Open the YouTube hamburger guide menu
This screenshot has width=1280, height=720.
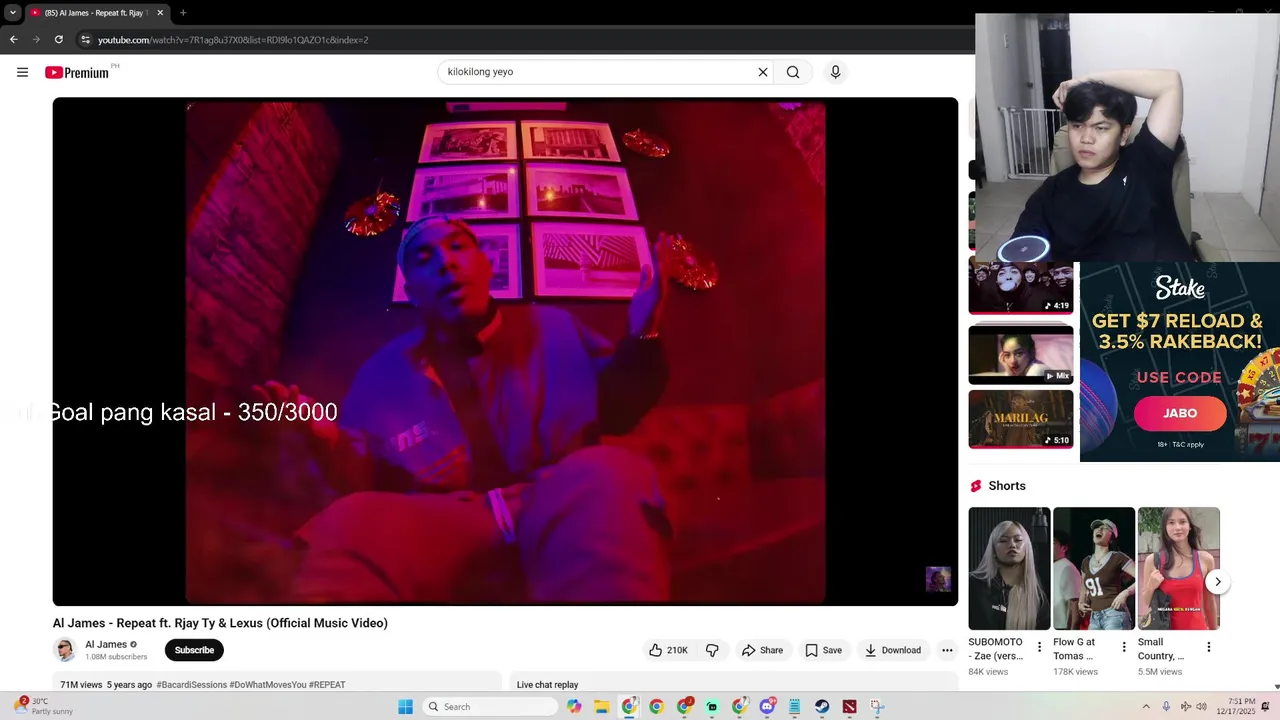22,72
